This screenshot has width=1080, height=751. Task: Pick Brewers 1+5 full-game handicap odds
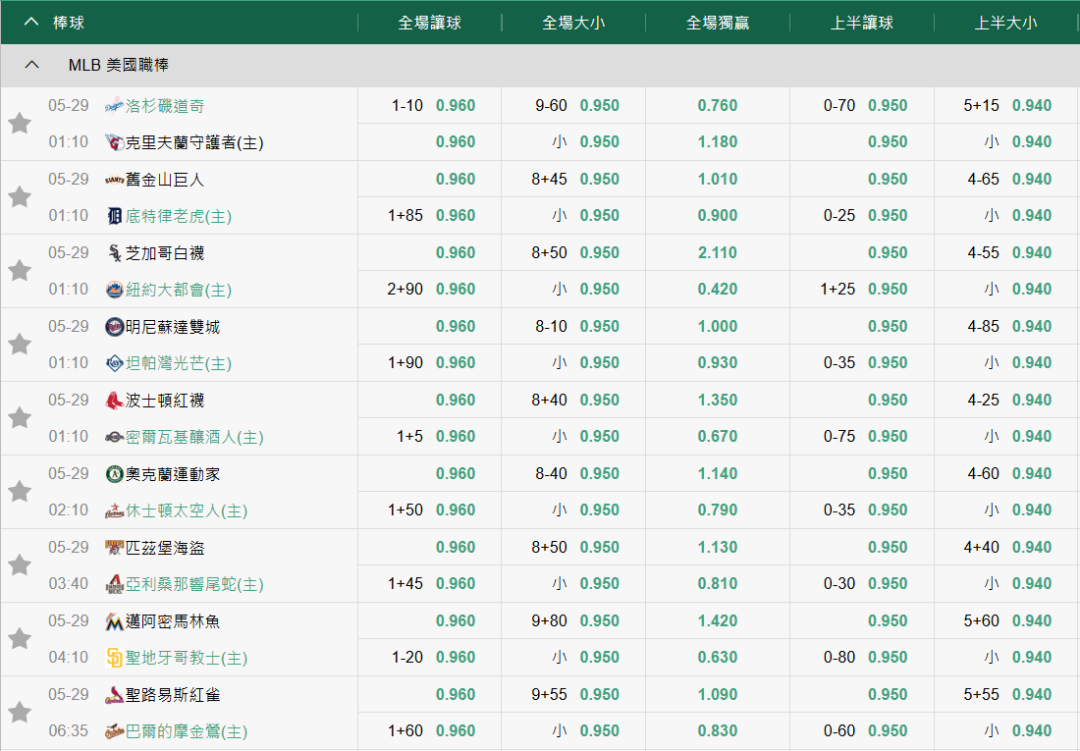click(x=455, y=437)
